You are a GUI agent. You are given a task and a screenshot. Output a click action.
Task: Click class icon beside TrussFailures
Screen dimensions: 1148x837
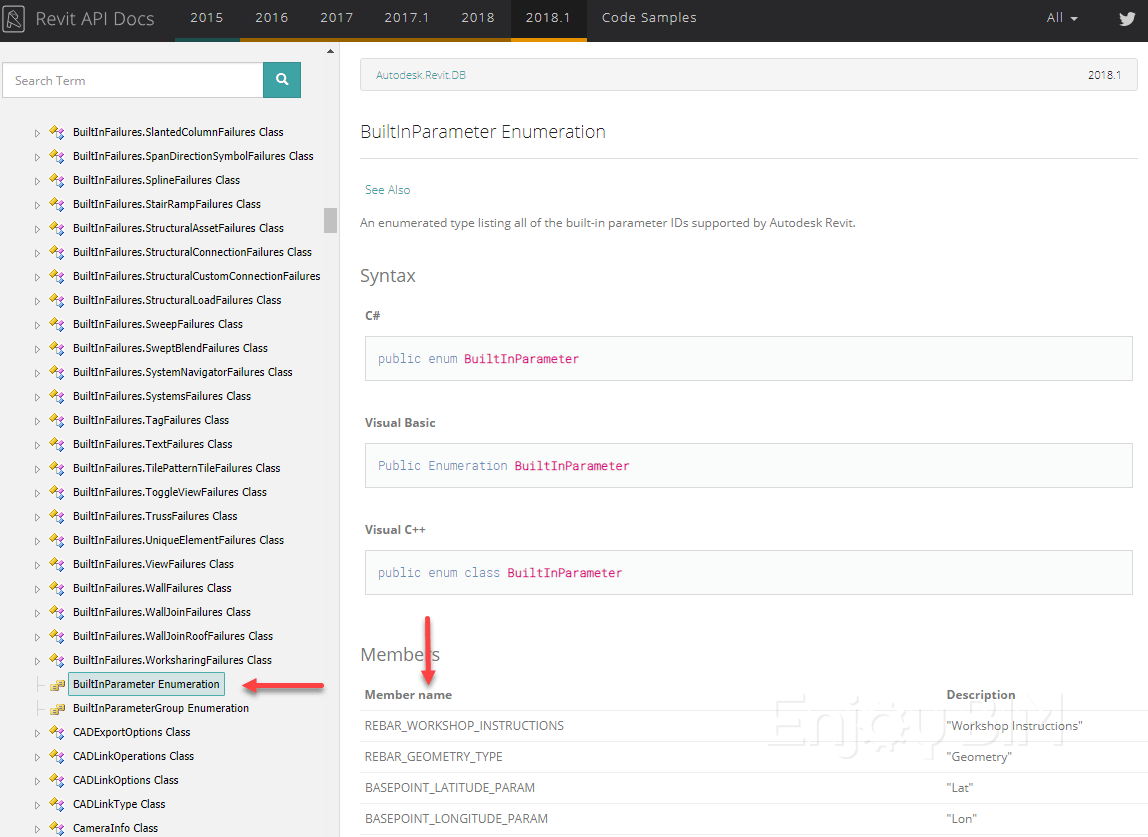point(57,516)
